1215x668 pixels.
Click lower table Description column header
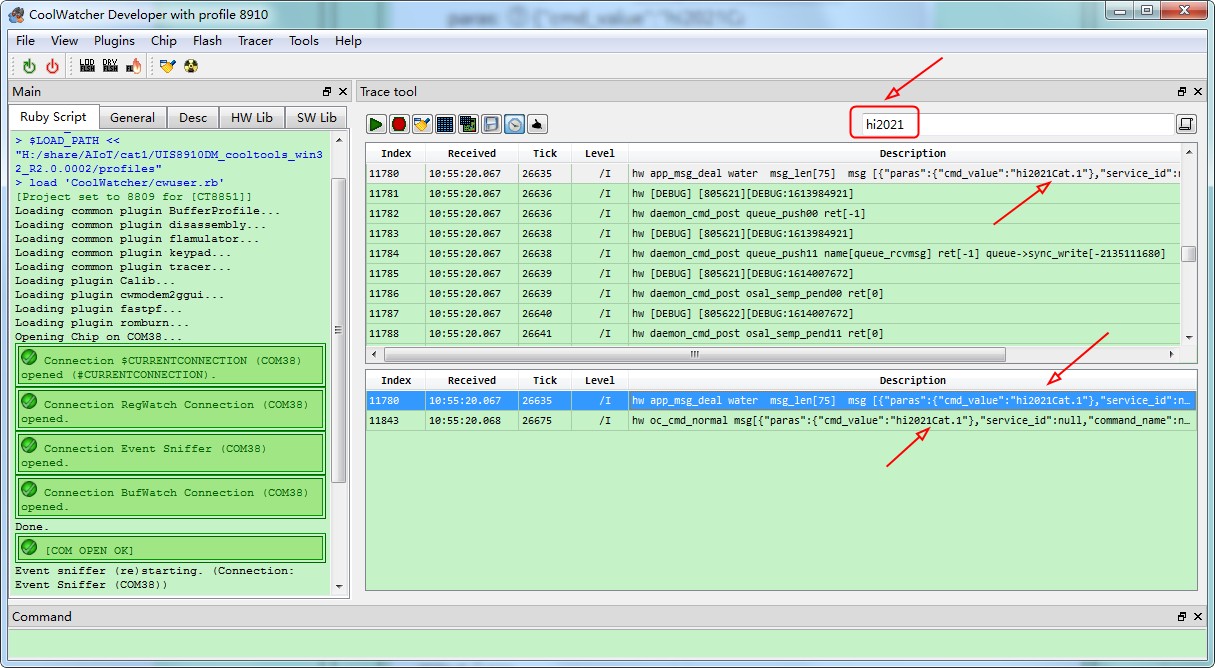[912, 380]
